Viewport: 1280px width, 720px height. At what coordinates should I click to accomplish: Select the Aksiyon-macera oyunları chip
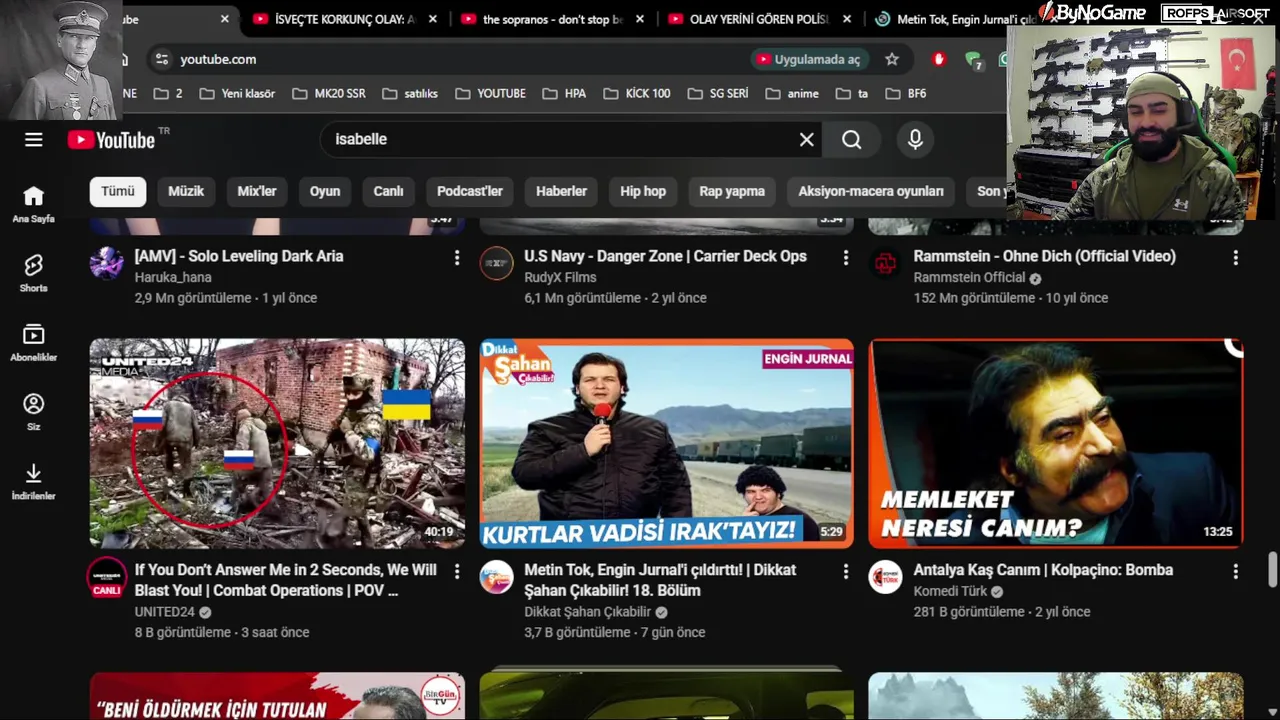coord(871,191)
